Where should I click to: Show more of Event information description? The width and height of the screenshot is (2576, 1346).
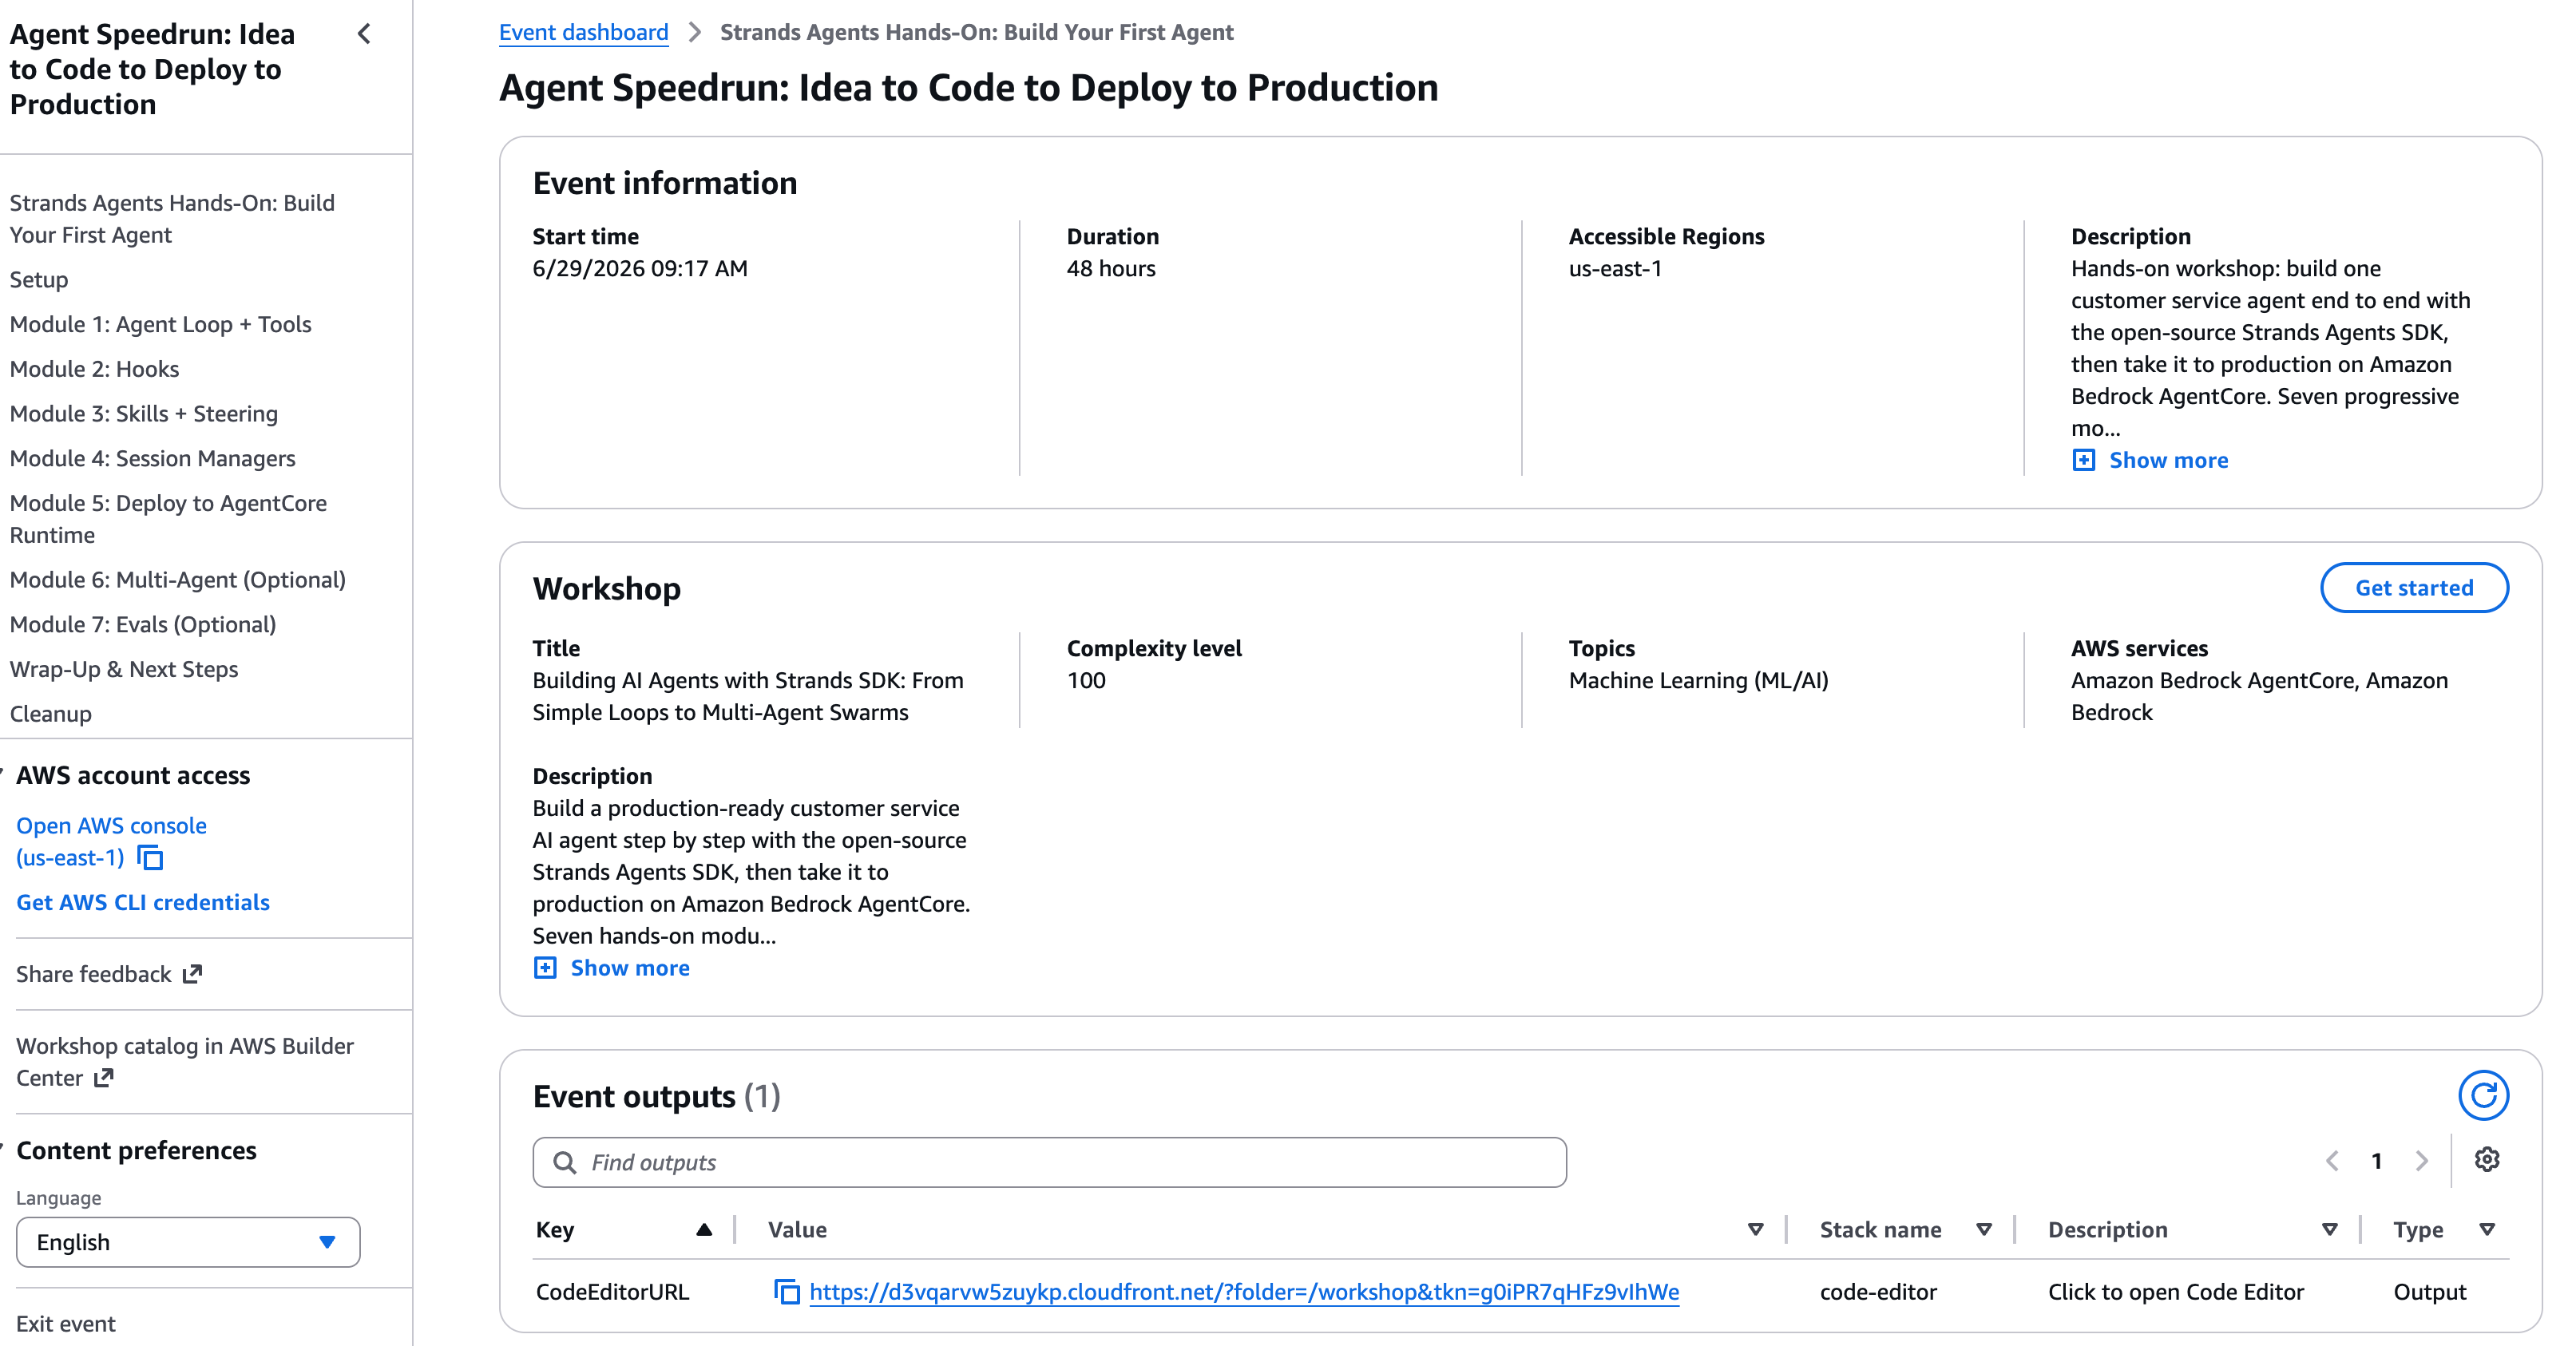[2168, 460]
